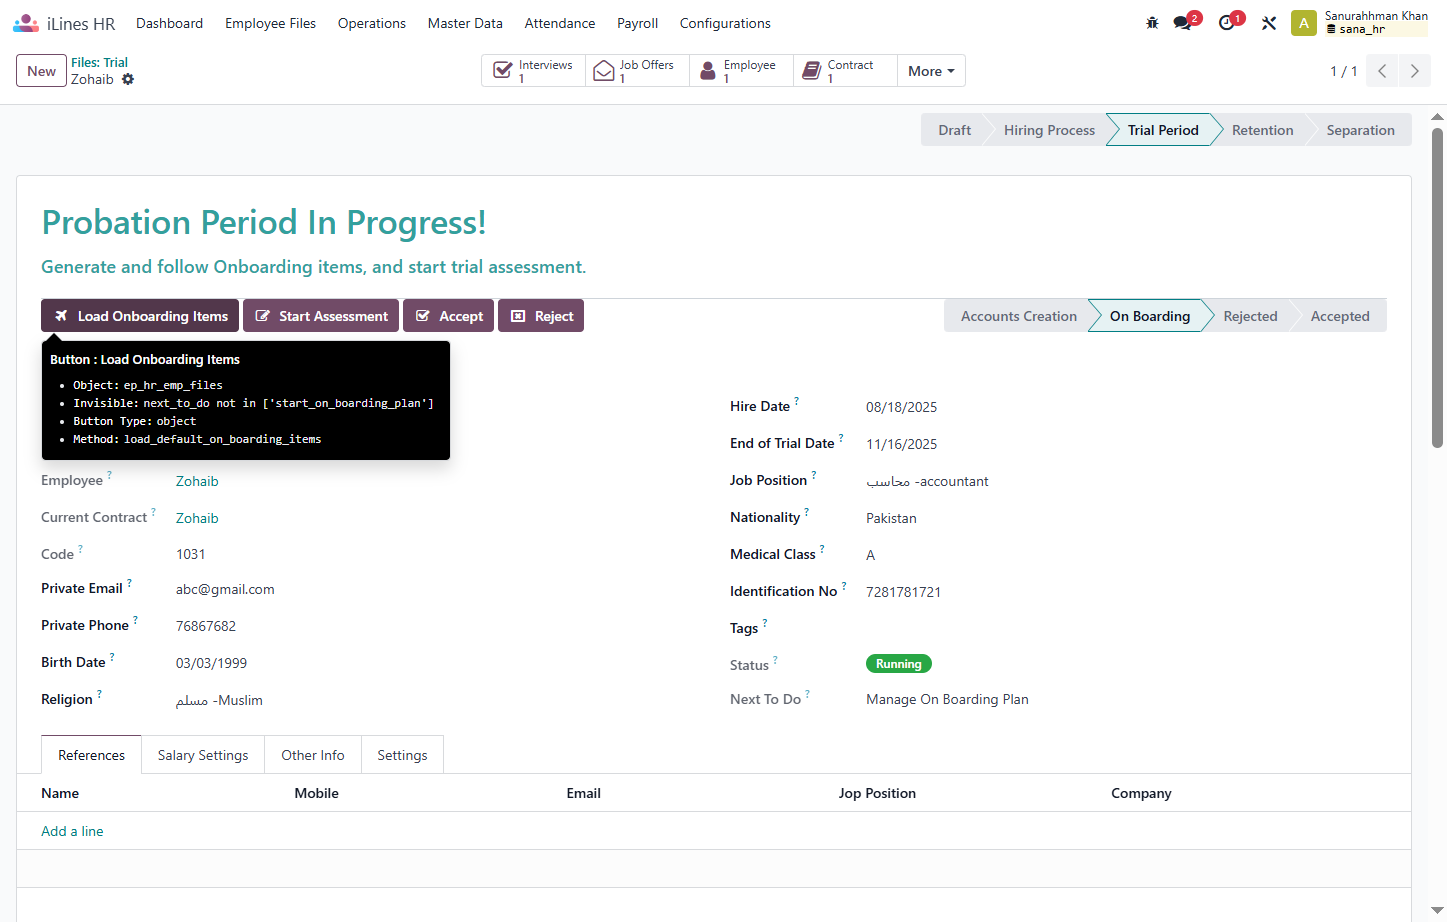Click the Contract book icon
1447x922 pixels.
pyautogui.click(x=812, y=71)
